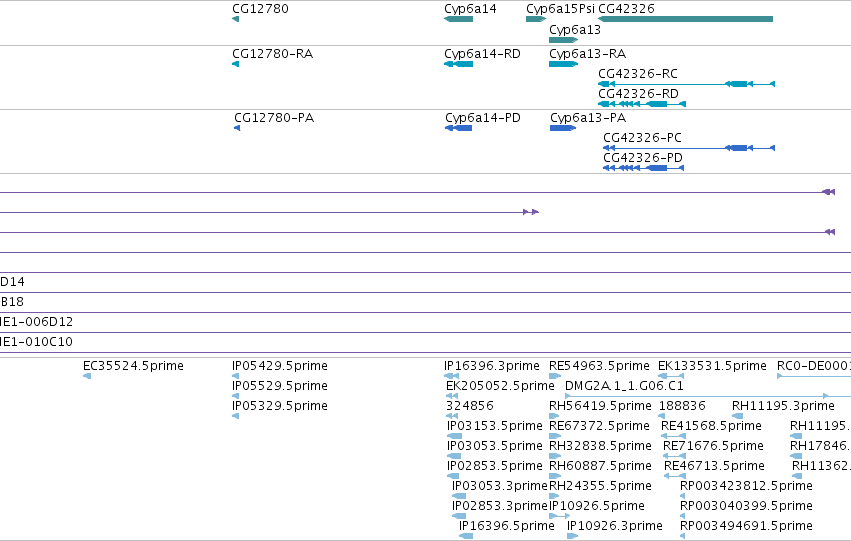Screen dimensions: 851x541
Task: Select the IP05529.5prime EST label
Action: tap(280, 386)
